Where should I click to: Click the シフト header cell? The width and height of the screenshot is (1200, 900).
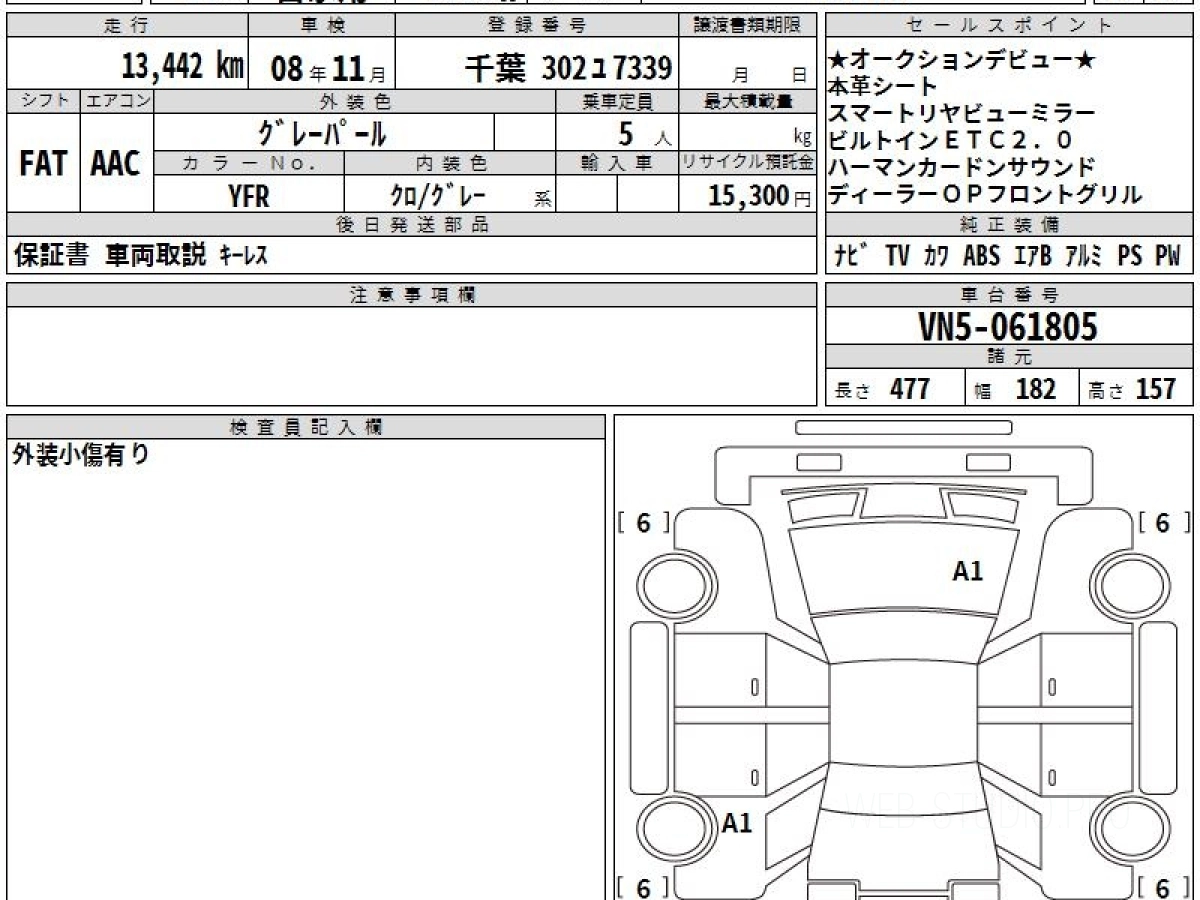click(x=43, y=101)
